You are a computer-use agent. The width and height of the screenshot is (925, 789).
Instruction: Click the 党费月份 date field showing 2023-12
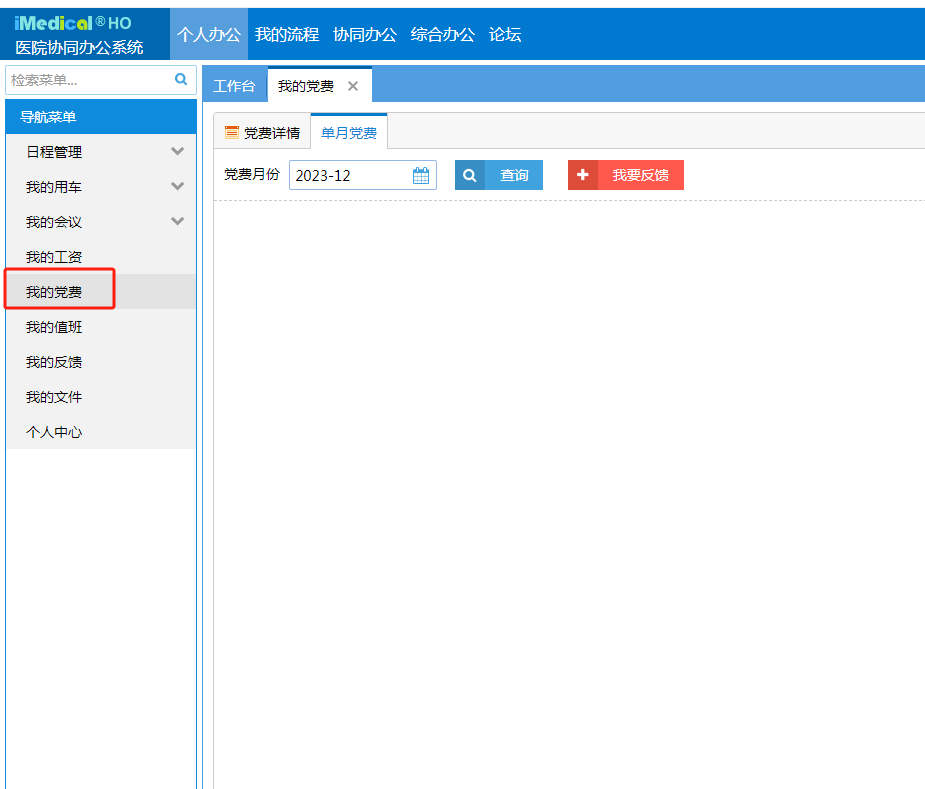coord(350,176)
